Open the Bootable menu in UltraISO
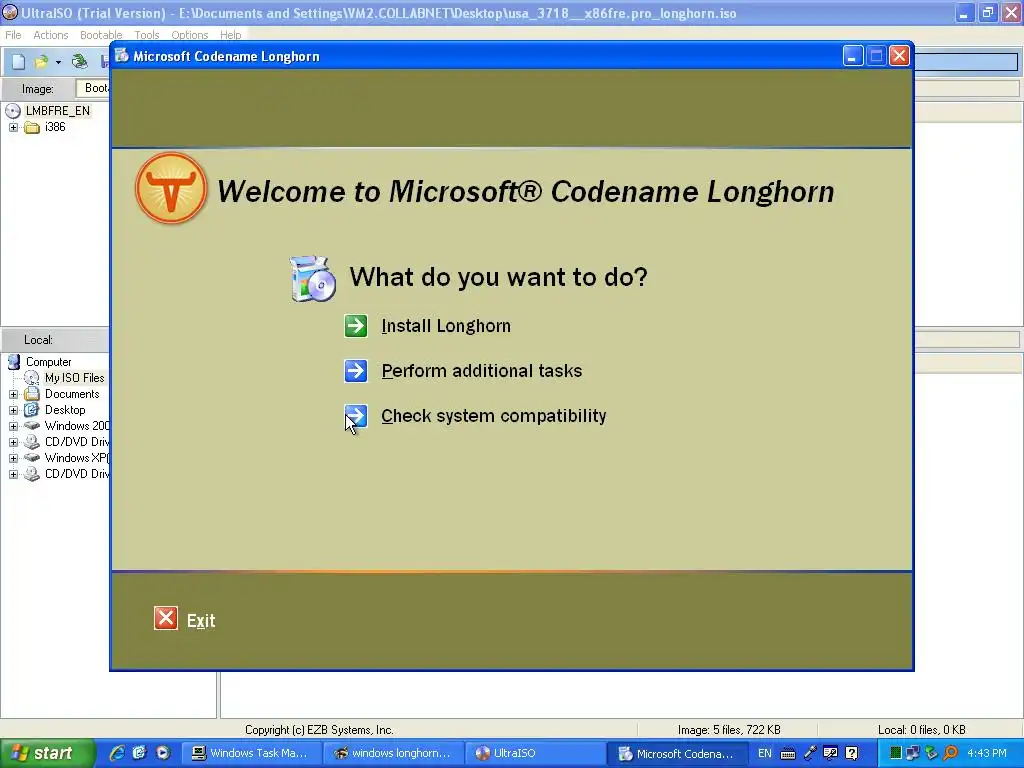The width and height of the screenshot is (1024, 768). tap(101, 35)
